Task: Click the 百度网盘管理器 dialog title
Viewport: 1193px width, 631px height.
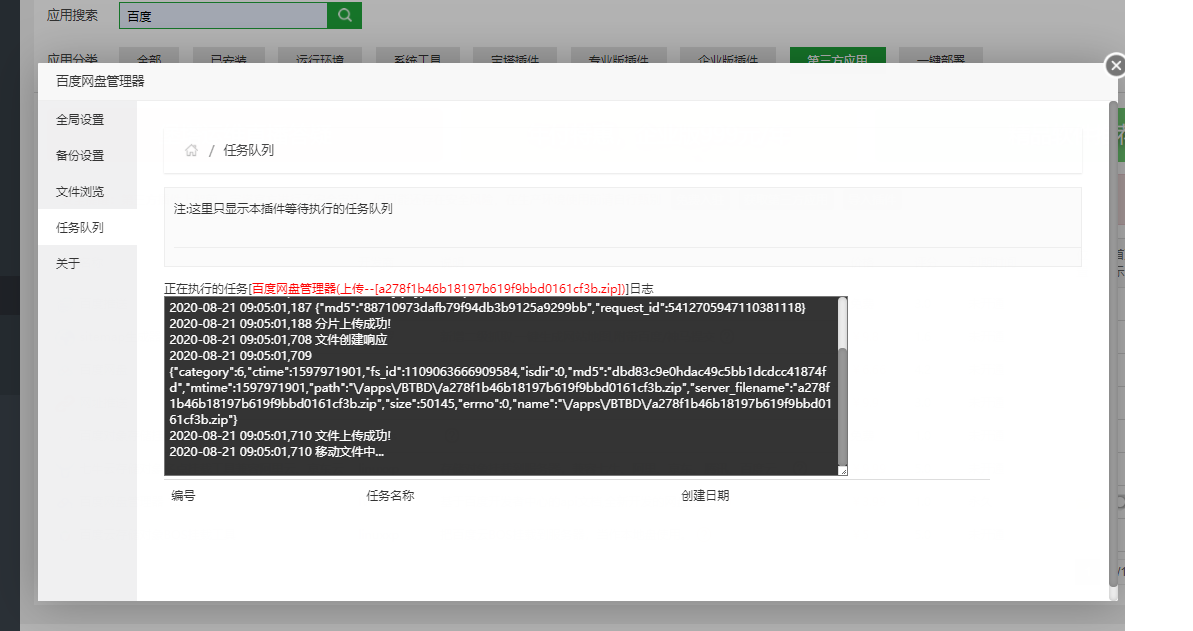Action: click(100, 81)
